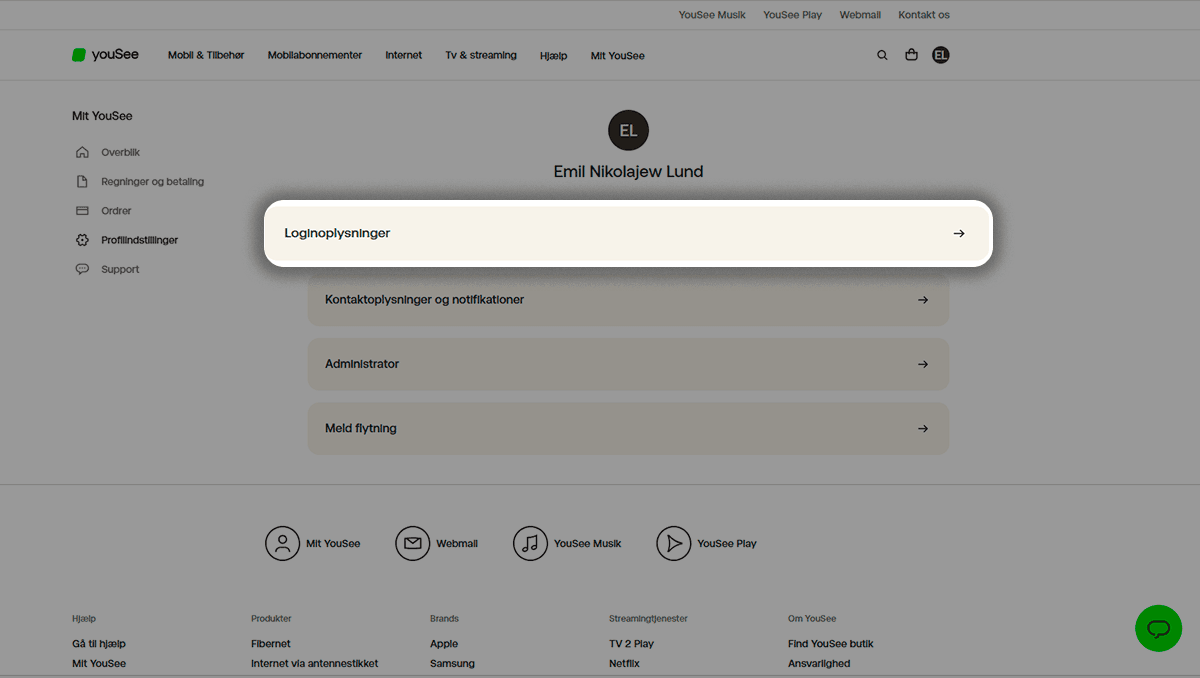Click the YouSee logo in header
1200x678 pixels.
click(105, 55)
